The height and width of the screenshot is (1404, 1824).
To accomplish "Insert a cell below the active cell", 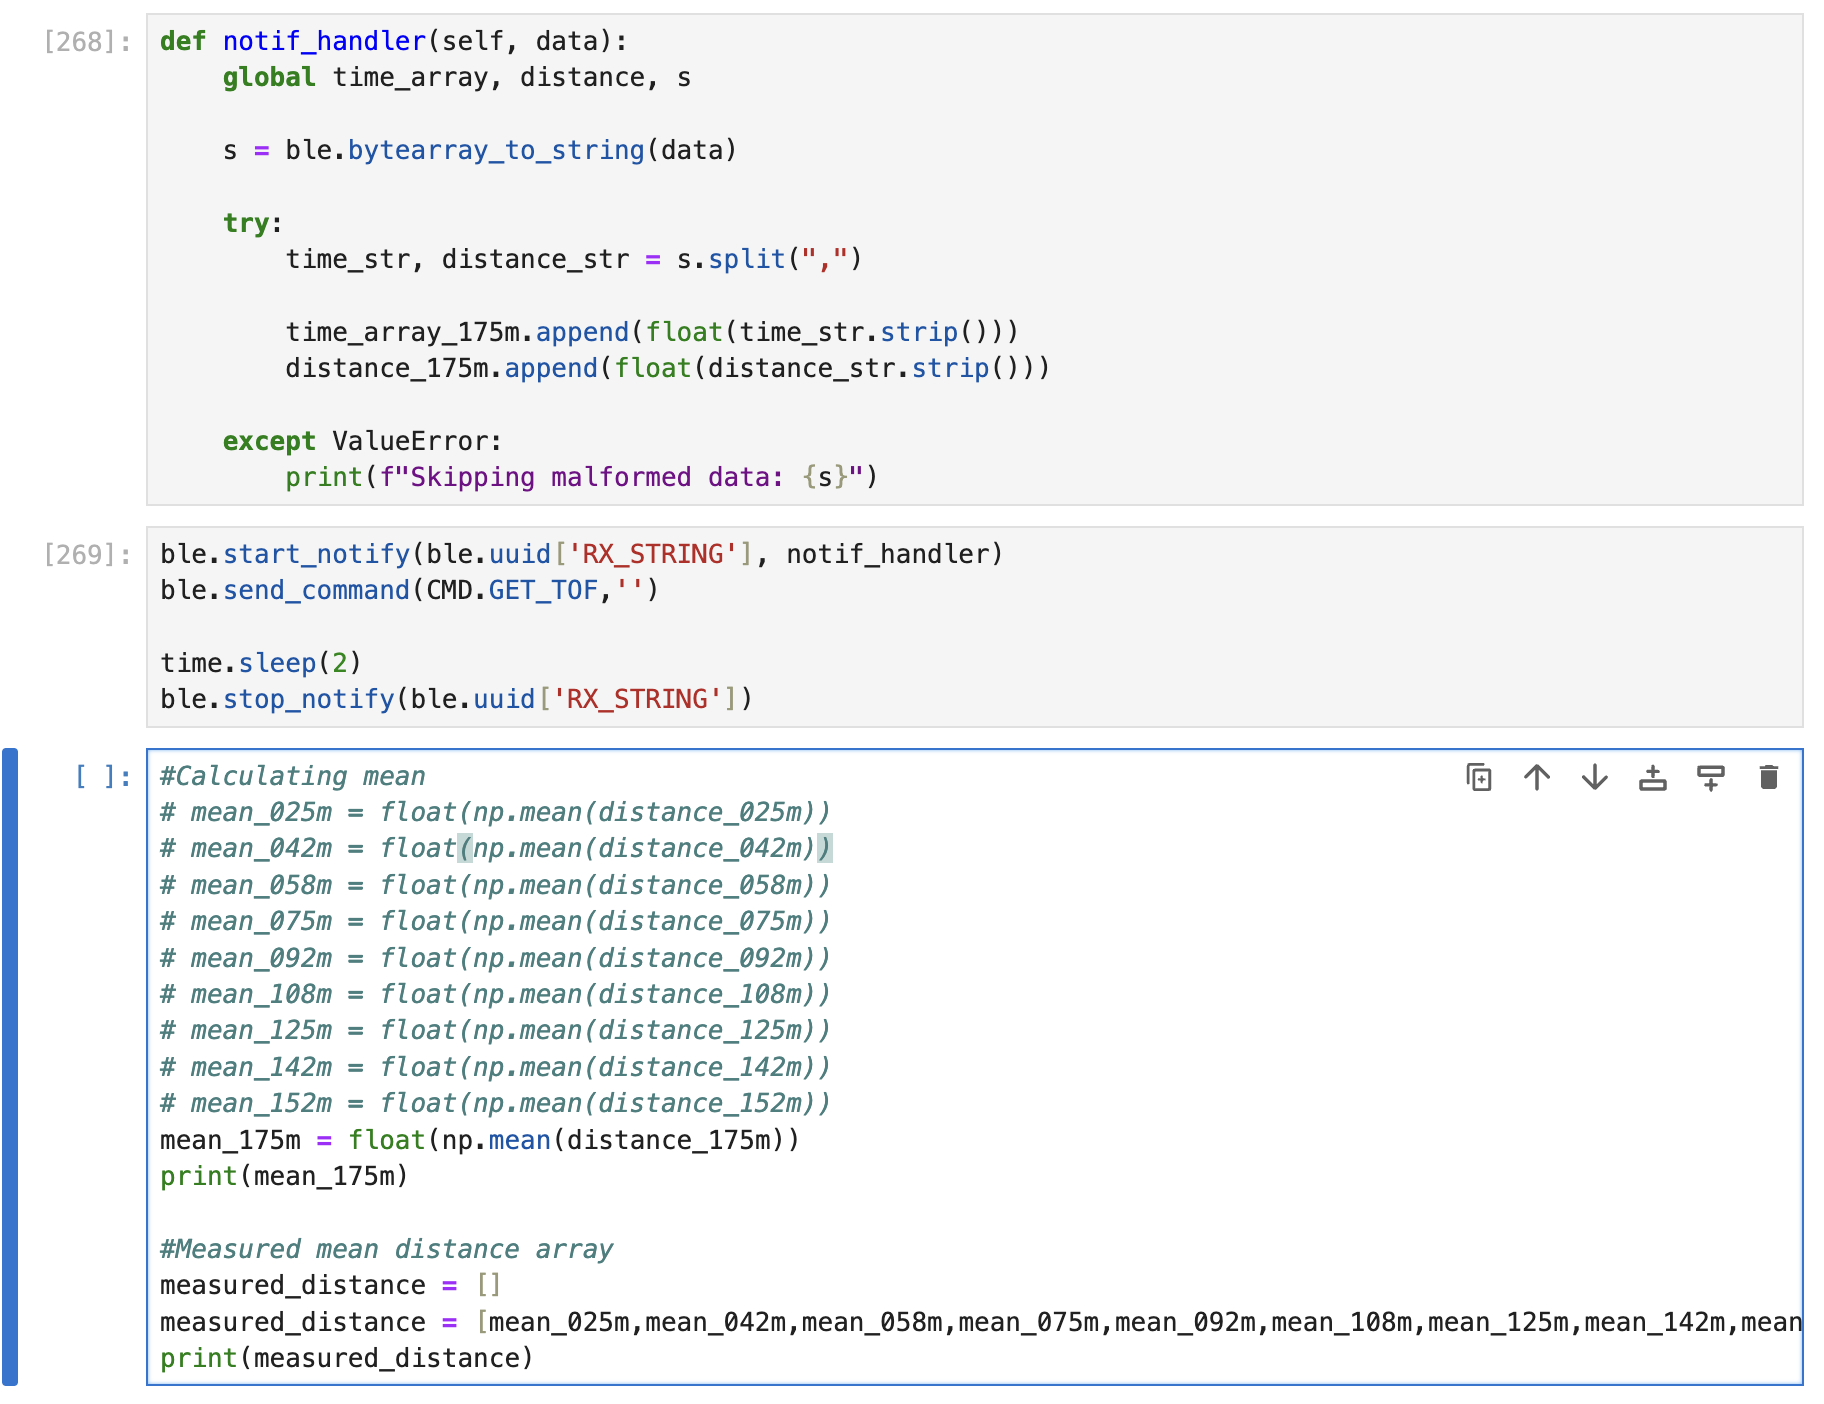I will (1711, 777).
